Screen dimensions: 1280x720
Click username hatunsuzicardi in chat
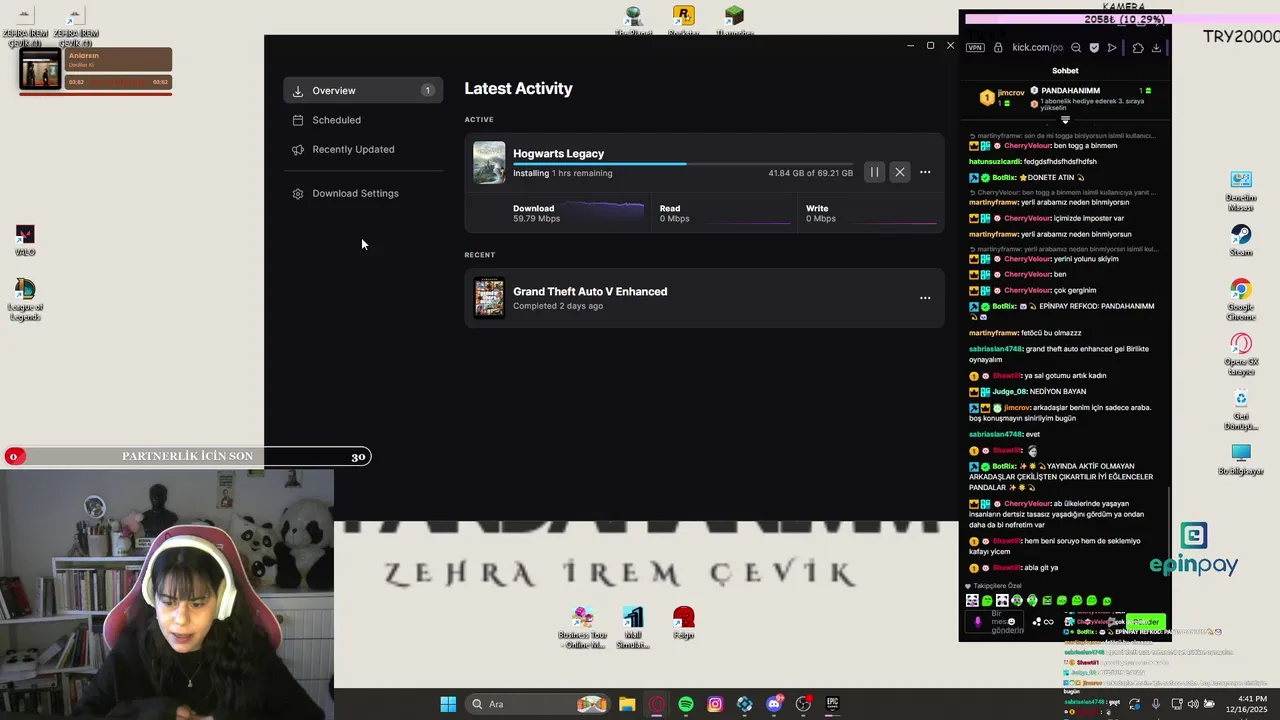(x=995, y=161)
